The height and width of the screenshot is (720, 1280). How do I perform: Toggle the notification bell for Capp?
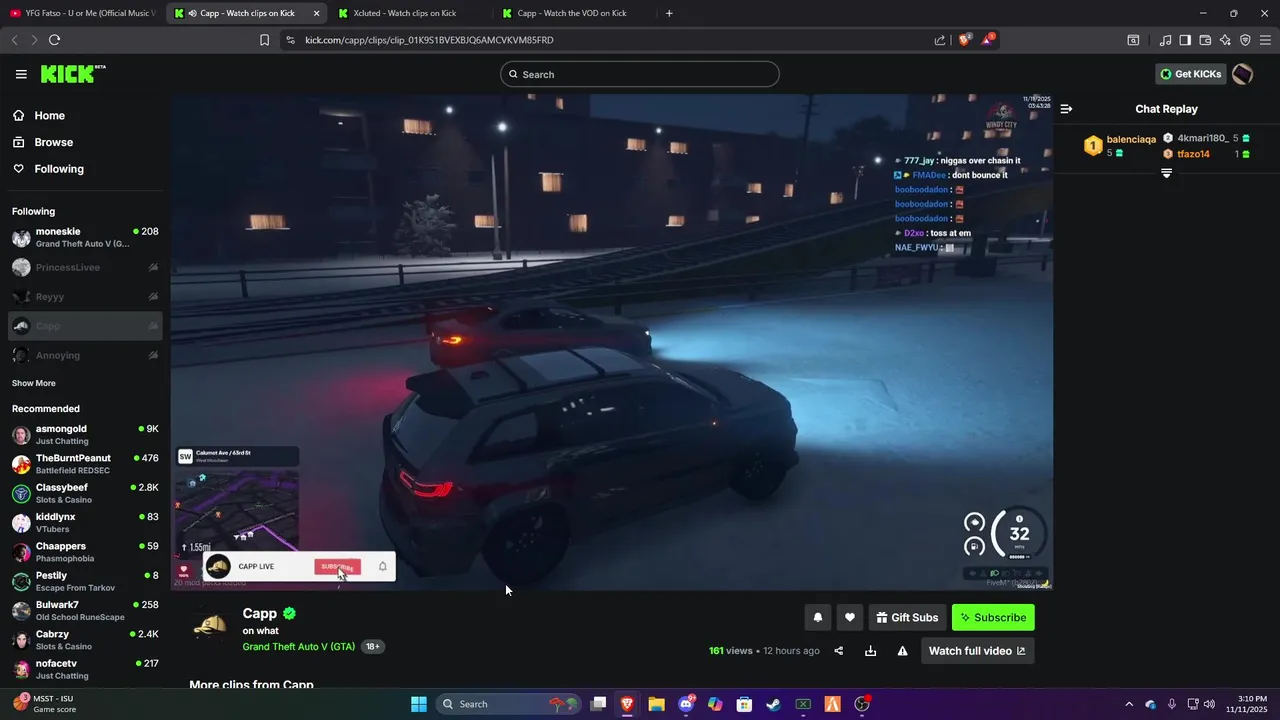tap(817, 618)
